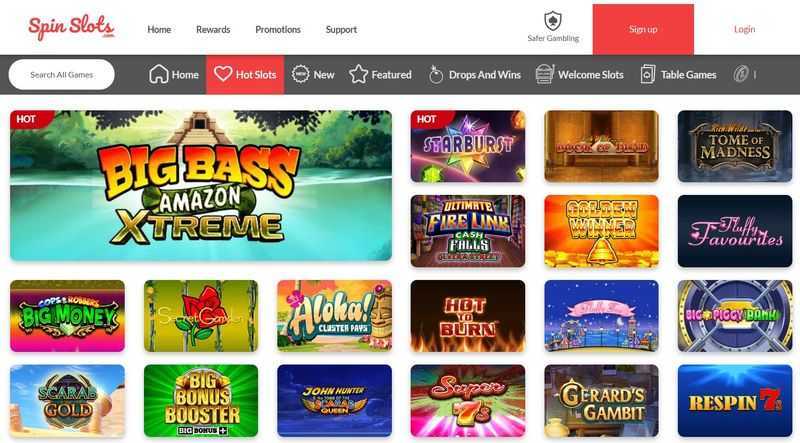Select the Hot Slots heart icon
The image size is (800, 443).
point(223,74)
